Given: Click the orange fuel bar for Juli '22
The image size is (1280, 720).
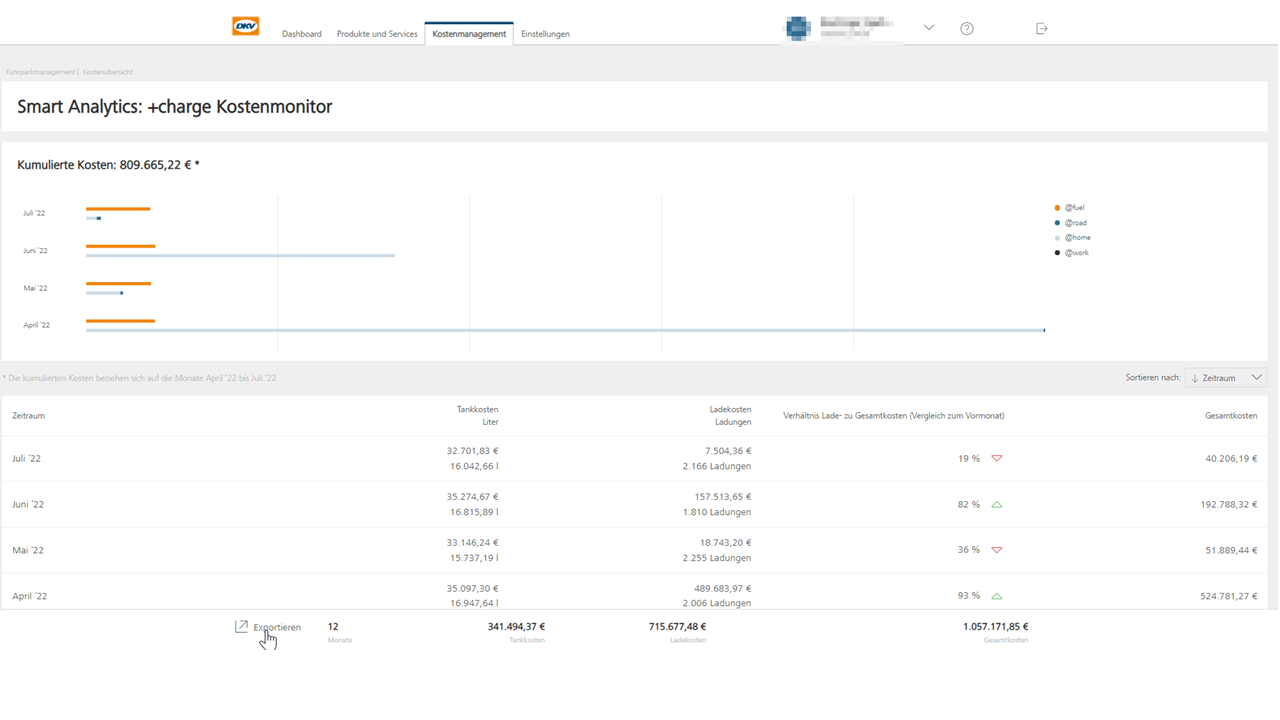Looking at the screenshot, I should click(x=118, y=209).
